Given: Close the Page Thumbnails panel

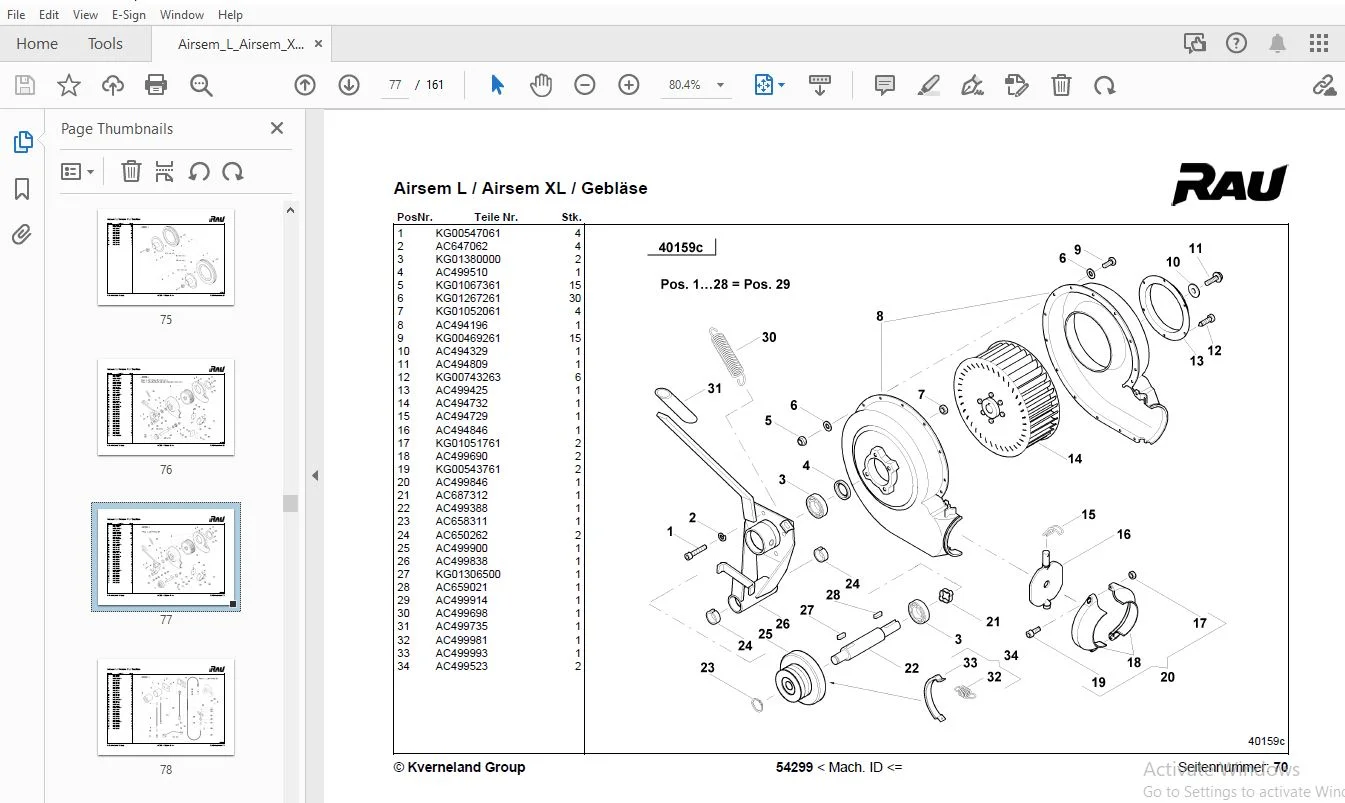Looking at the screenshot, I should click(x=277, y=128).
